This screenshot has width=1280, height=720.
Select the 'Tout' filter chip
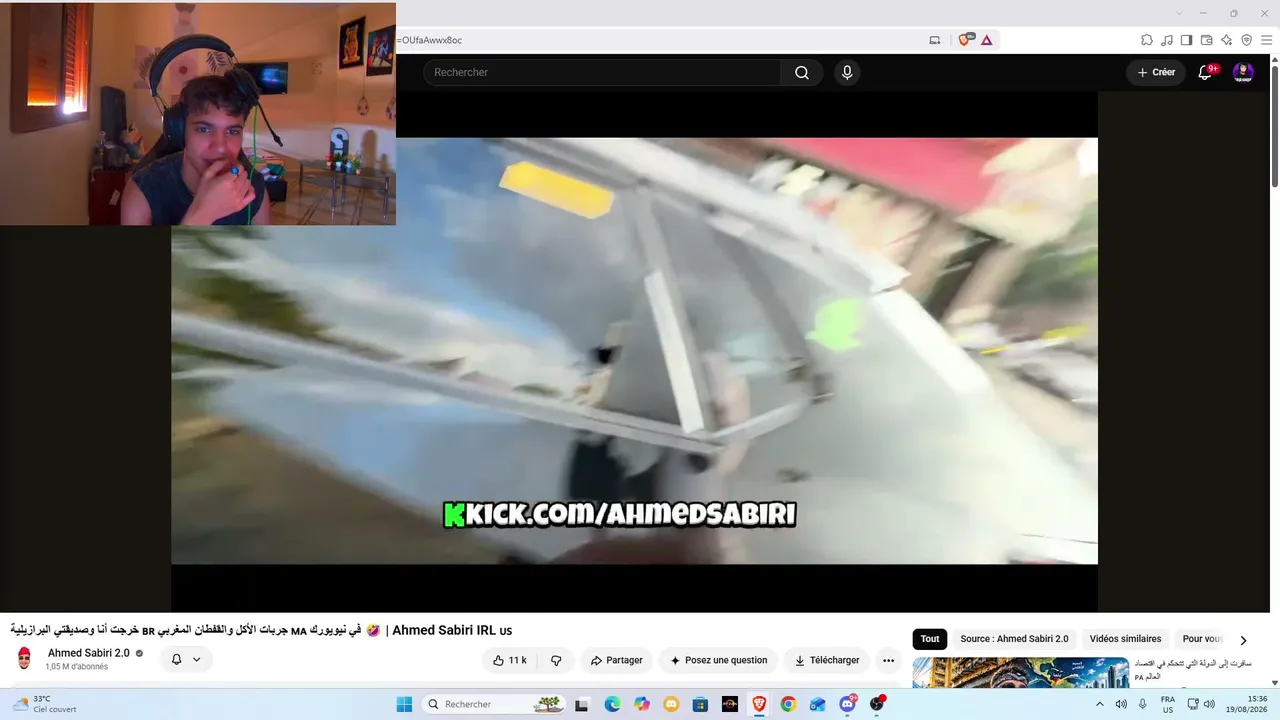pos(930,639)
